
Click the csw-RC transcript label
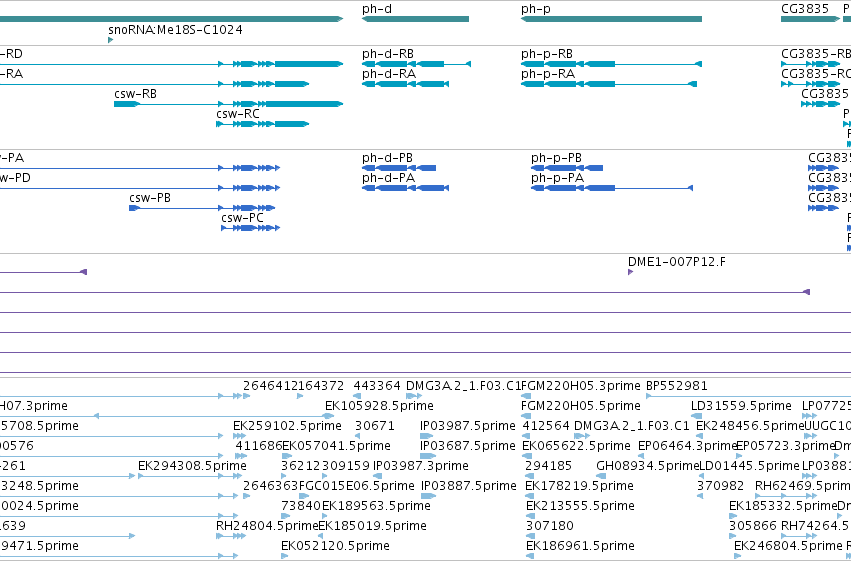238,114
